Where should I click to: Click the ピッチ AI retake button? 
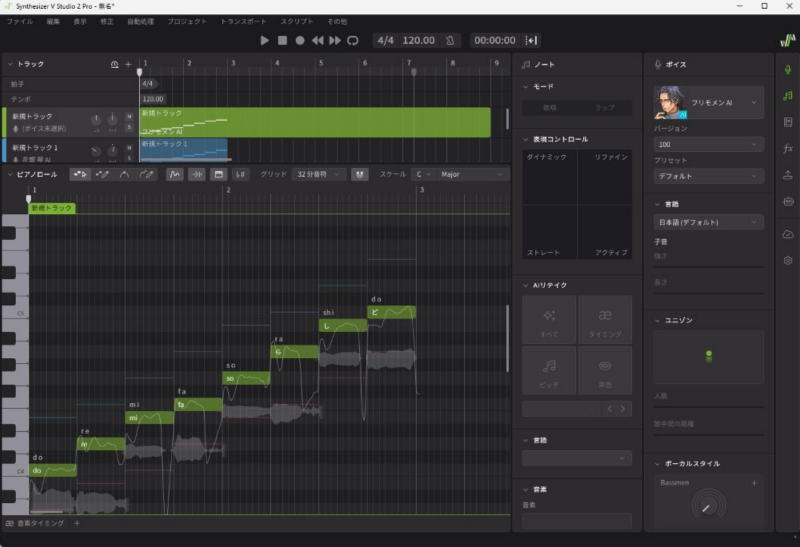coord(549,371)
